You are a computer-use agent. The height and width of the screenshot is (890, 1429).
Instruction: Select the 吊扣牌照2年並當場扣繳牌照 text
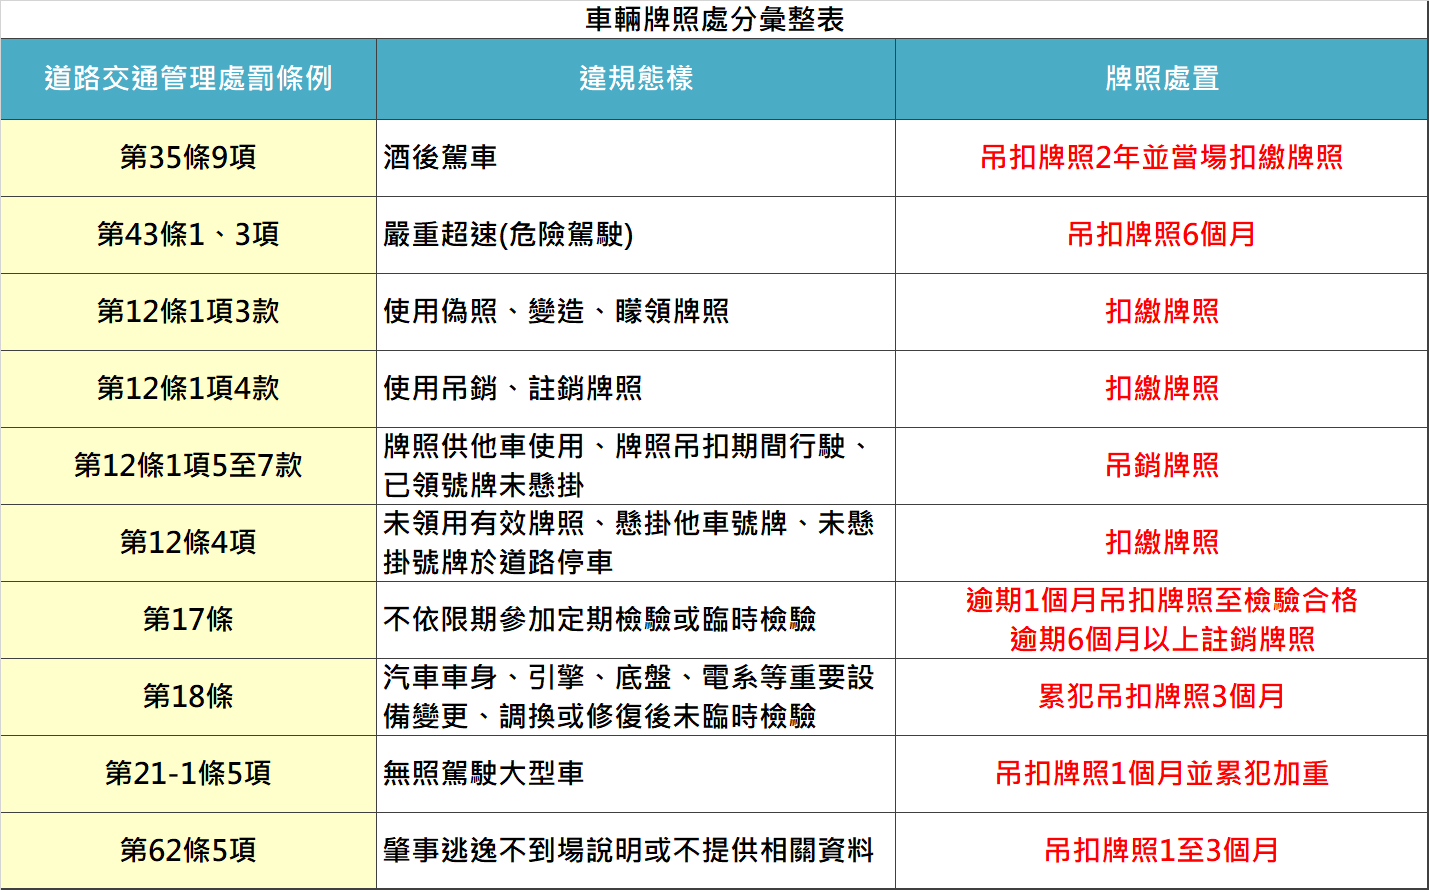click(1160, 158)
